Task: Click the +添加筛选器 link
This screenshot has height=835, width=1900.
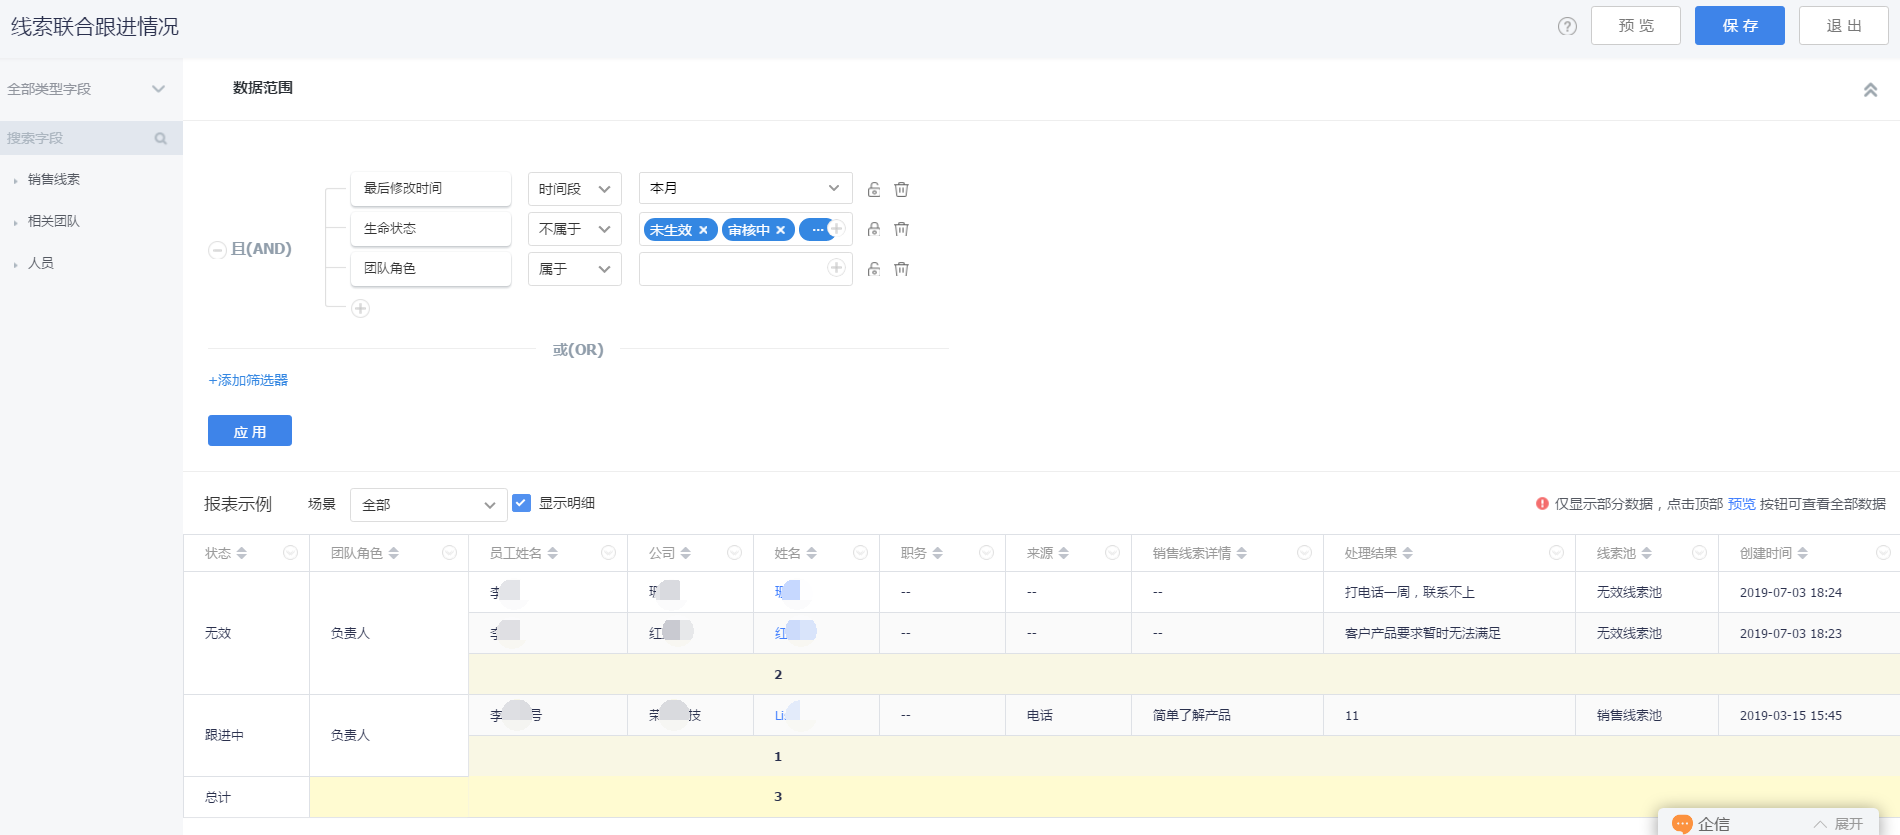Action: click(248, 380)
